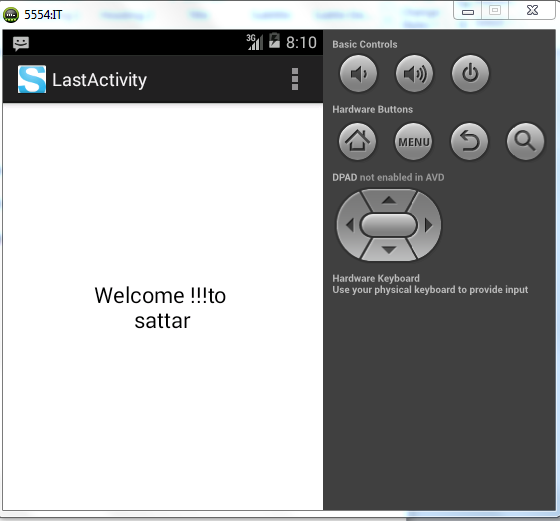The width and height of the screenshot is (560, 521).
Task: Tap the 3G signal indicator
Action: point(255,42)
